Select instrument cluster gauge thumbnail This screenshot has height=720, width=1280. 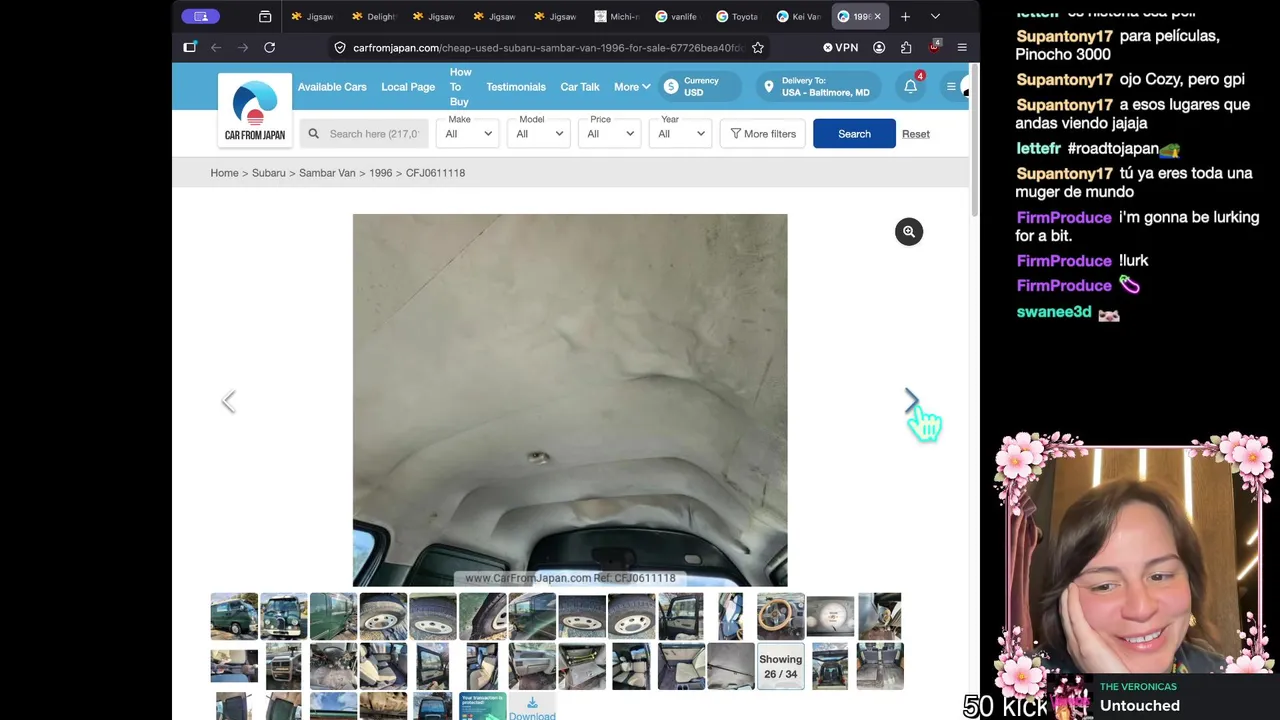(830, 616)
